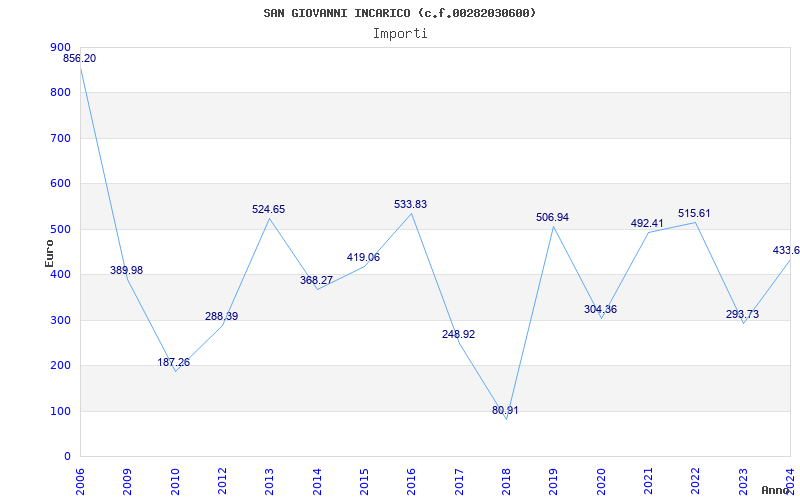Click the 2016 x-axis year label
This screenshot has height=500, width=800.
point(411,479)
